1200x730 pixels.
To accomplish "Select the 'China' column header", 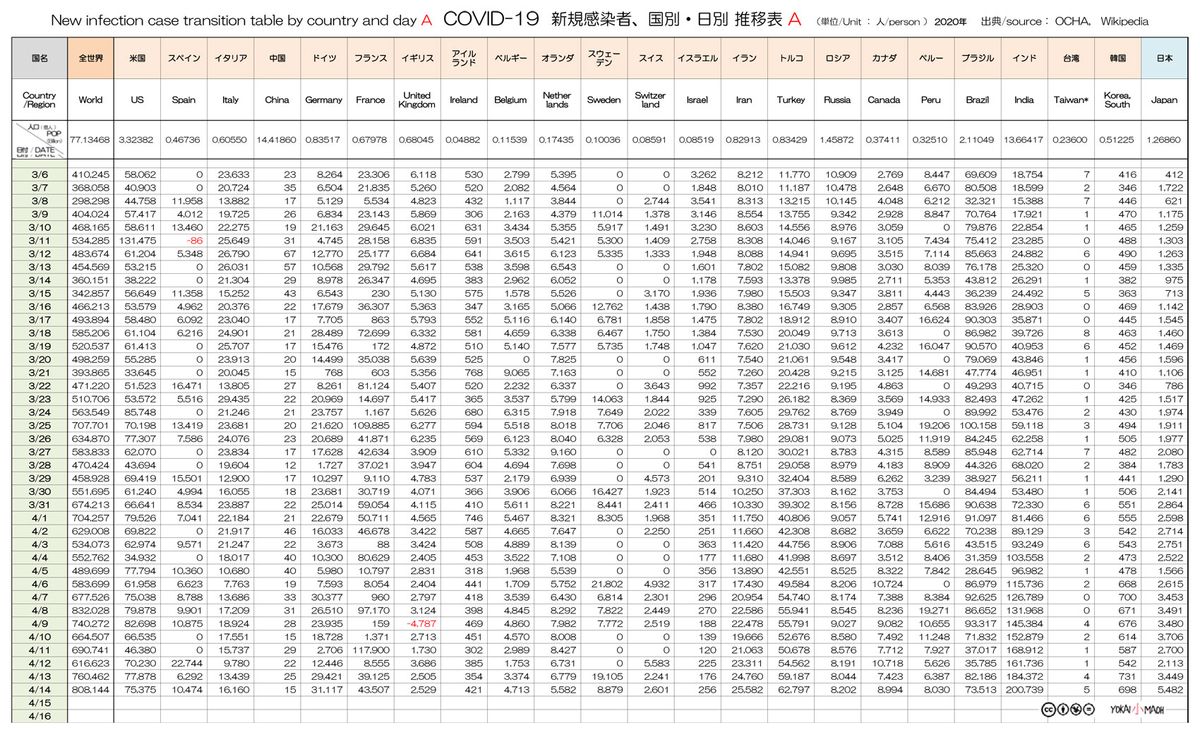I will tap(277, 101).
